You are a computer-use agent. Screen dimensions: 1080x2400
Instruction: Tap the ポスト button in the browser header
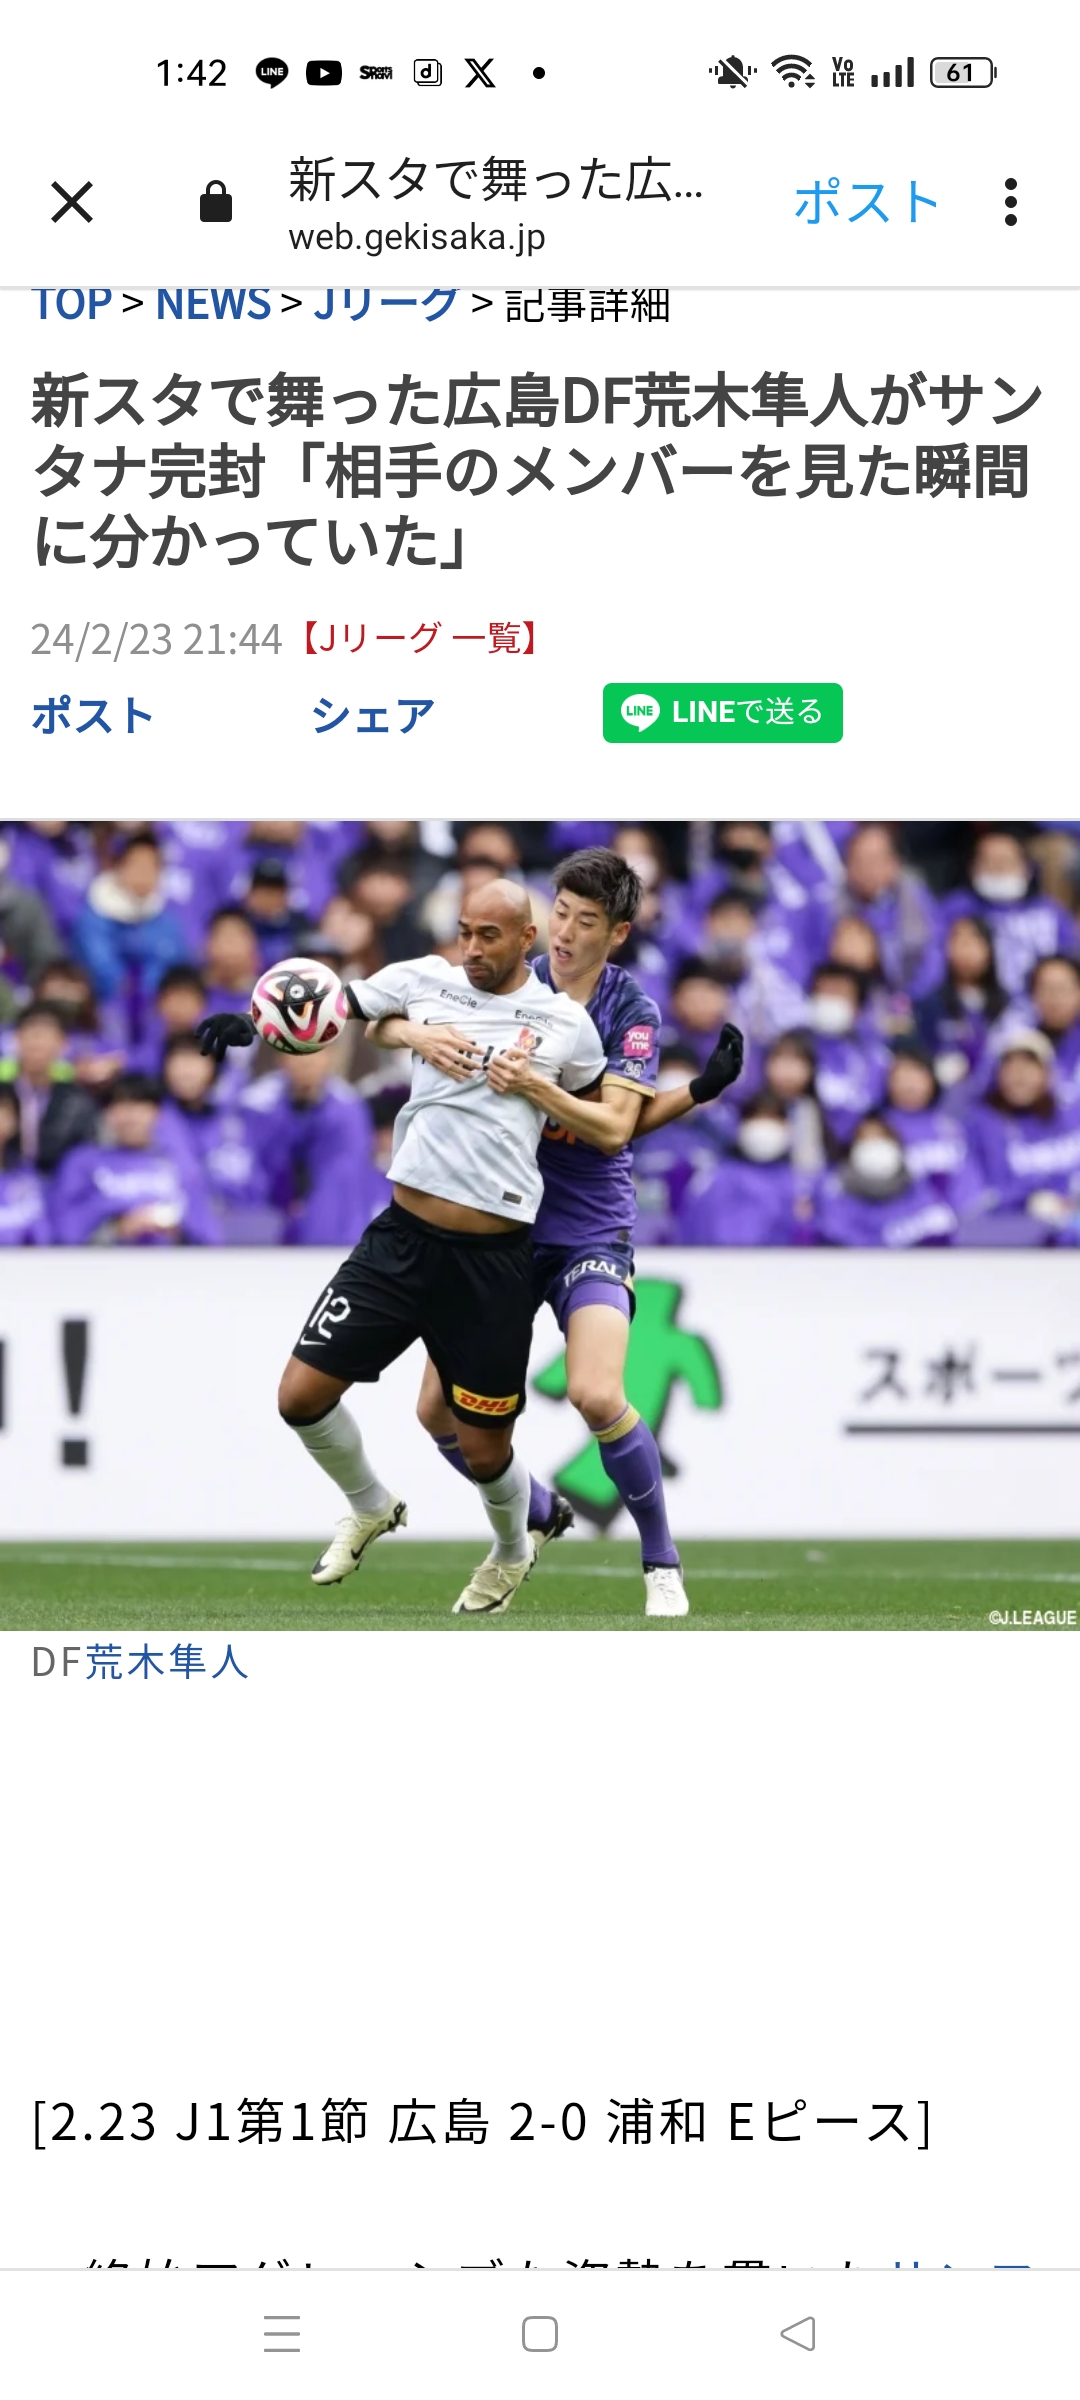click(x=867, y=202)
